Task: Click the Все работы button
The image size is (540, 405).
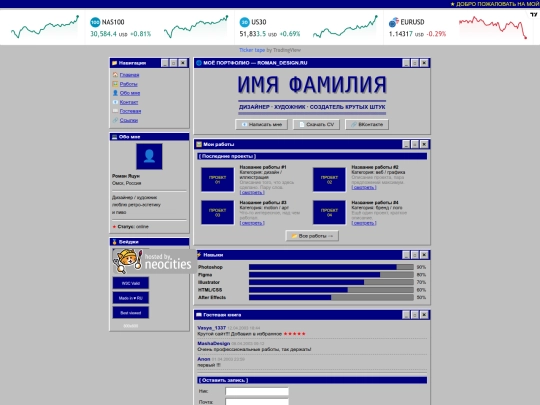Action: [312, 236]
